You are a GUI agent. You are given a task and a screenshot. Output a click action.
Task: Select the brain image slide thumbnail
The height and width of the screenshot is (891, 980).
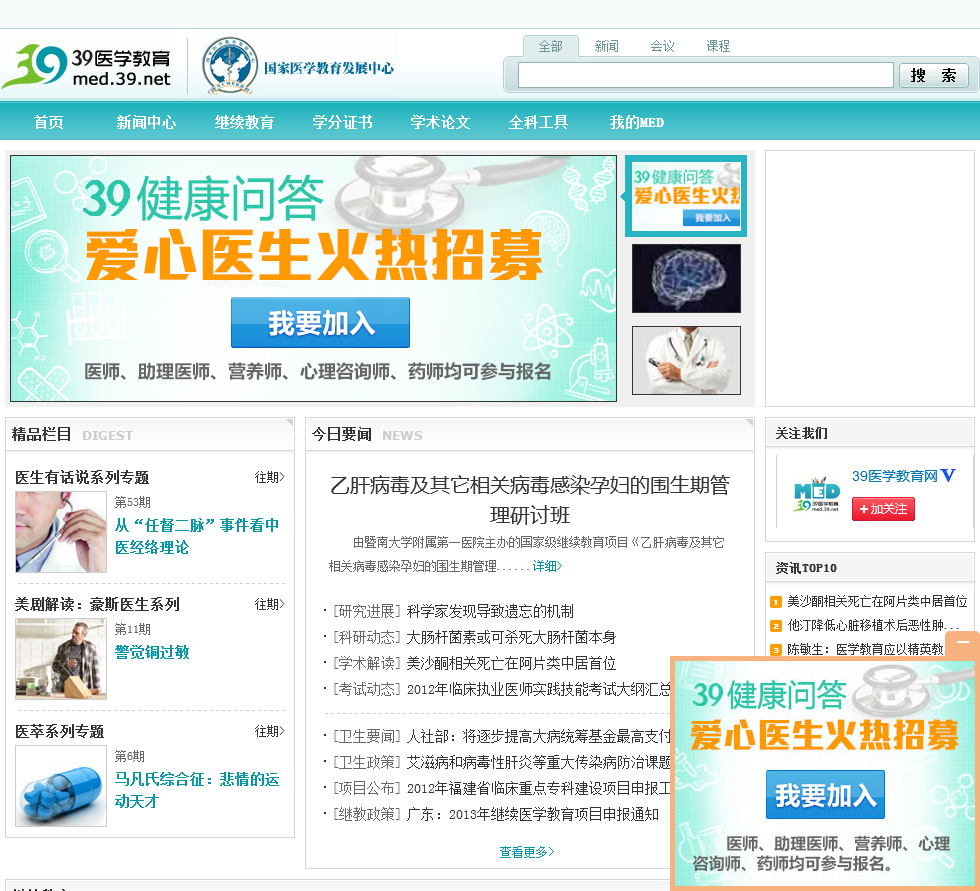point(686,278)
